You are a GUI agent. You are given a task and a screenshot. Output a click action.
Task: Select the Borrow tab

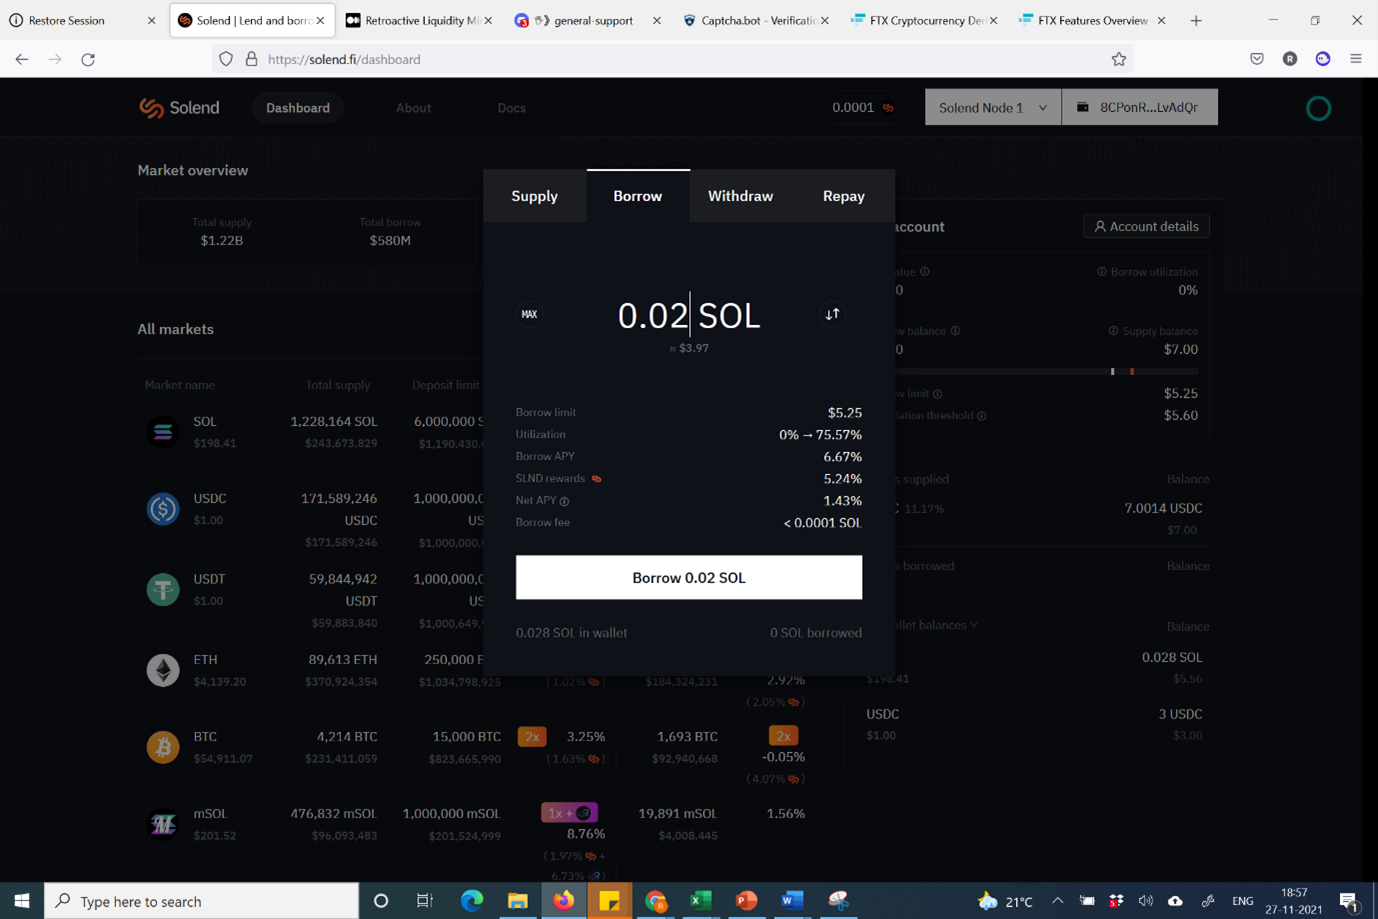click(x=638, y=196)
